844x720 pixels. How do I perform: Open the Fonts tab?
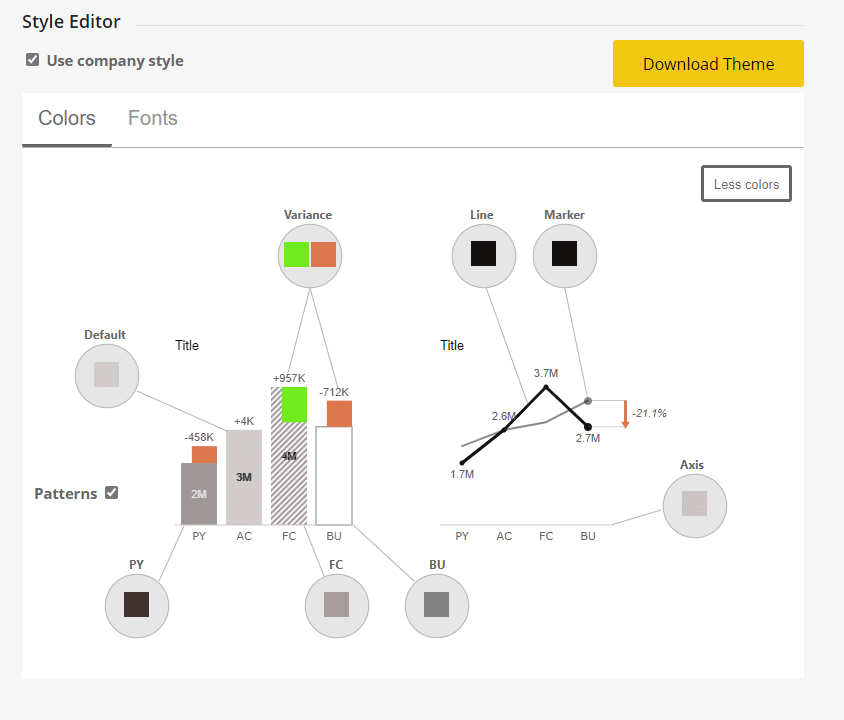click(x=153, y=118)
